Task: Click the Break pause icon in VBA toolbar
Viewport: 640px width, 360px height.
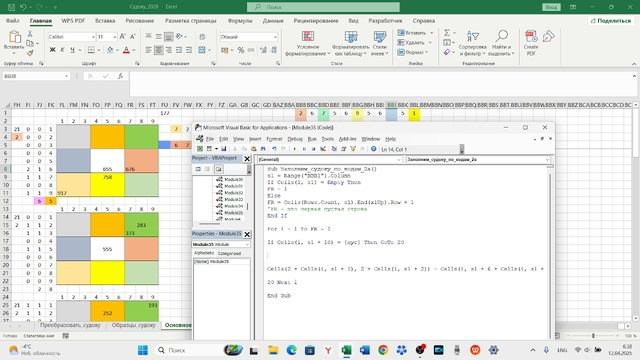Action: pos(304,149)
